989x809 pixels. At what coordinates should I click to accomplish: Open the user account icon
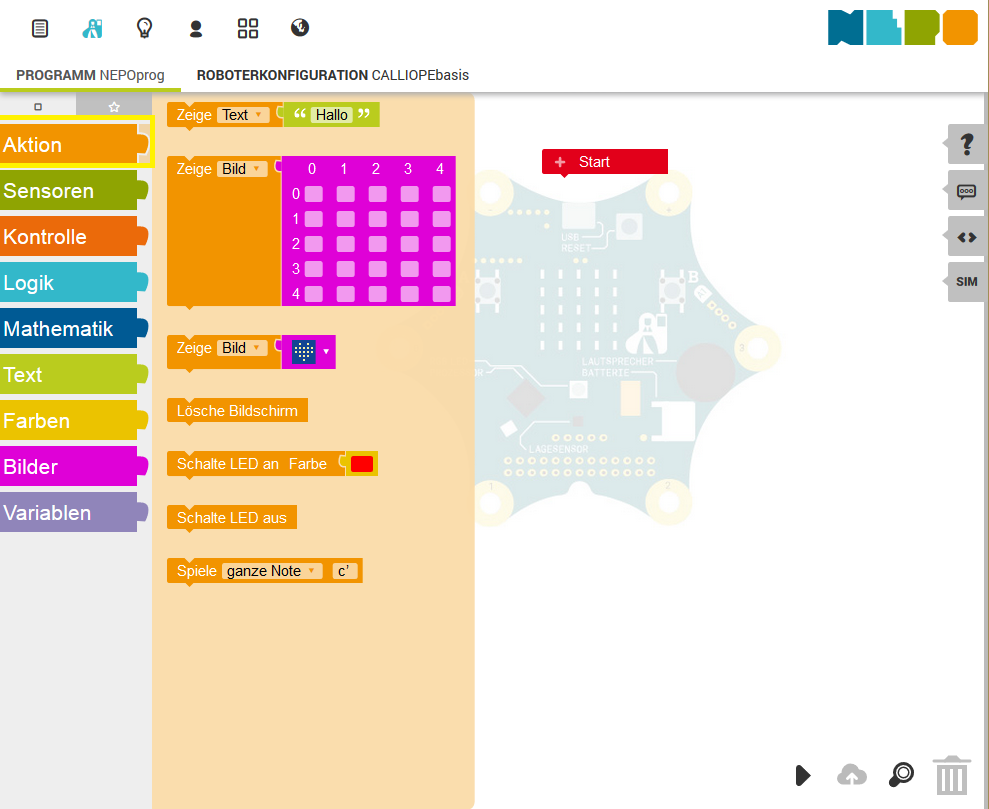pyautogui.click(x=196, y=29)
